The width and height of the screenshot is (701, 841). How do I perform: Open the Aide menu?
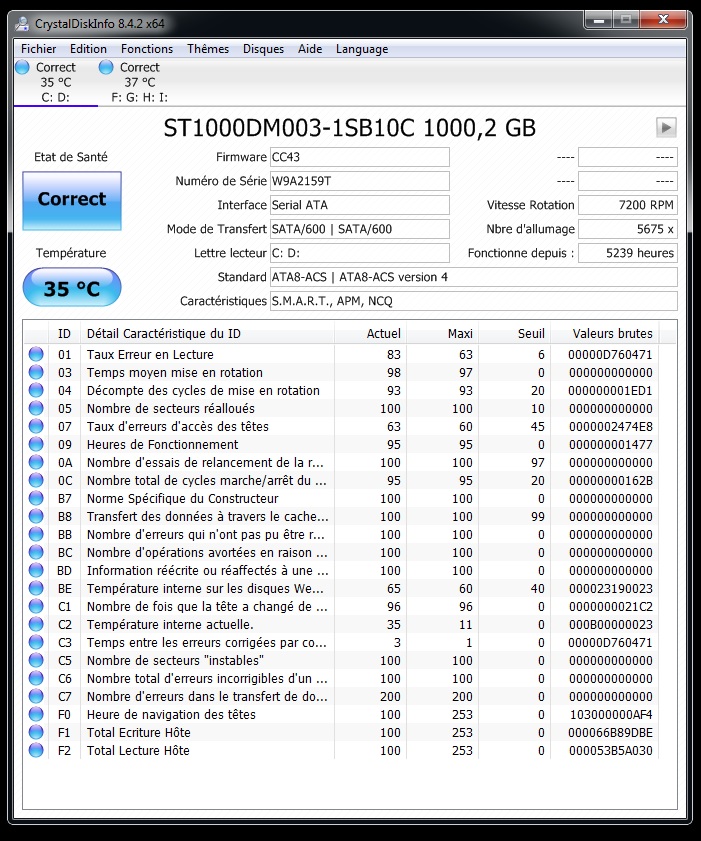pos(310,49)
